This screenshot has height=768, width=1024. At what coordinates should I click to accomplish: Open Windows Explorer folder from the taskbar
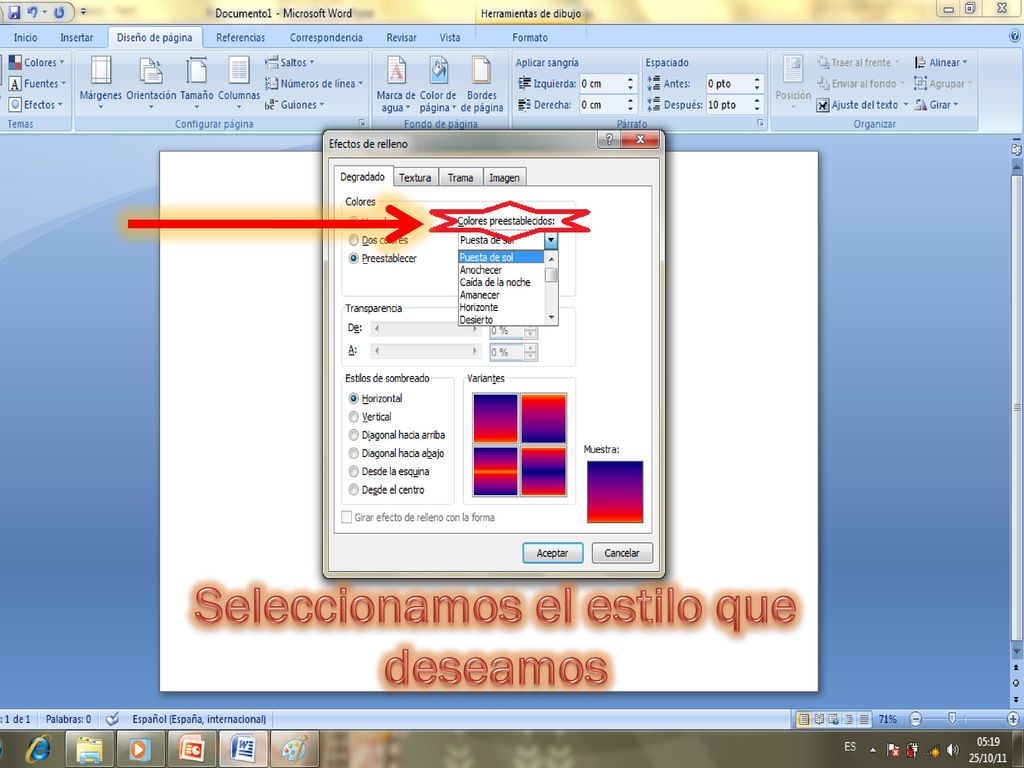pyautogui.click(x=89, y=749)
